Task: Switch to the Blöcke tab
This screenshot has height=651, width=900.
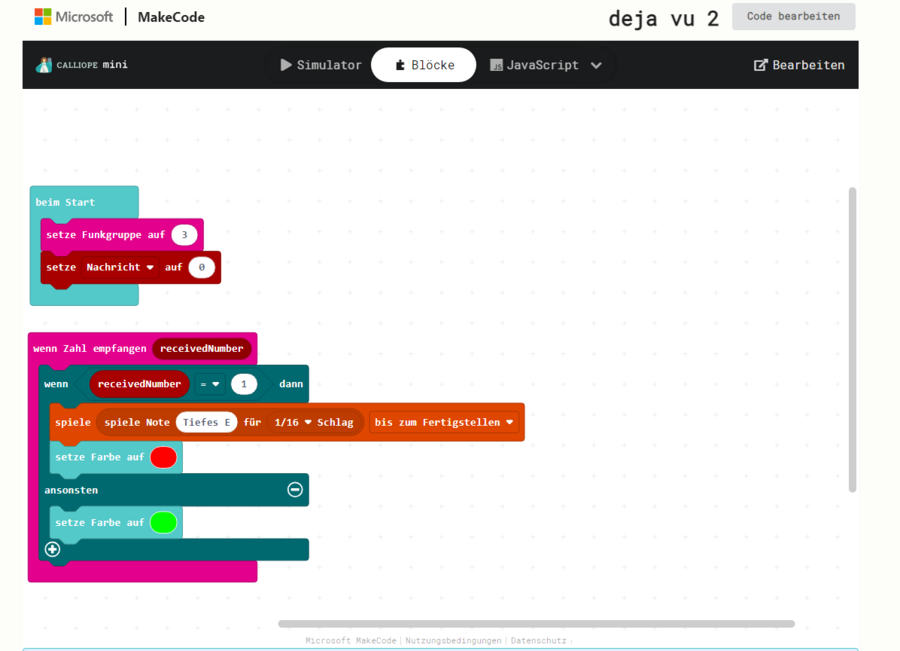Action: [424, 65]
